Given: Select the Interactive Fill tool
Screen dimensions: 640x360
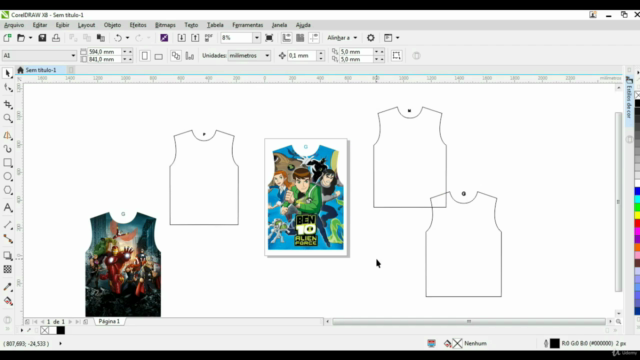Looking at the screenshot, I should [x=8, y=301].
